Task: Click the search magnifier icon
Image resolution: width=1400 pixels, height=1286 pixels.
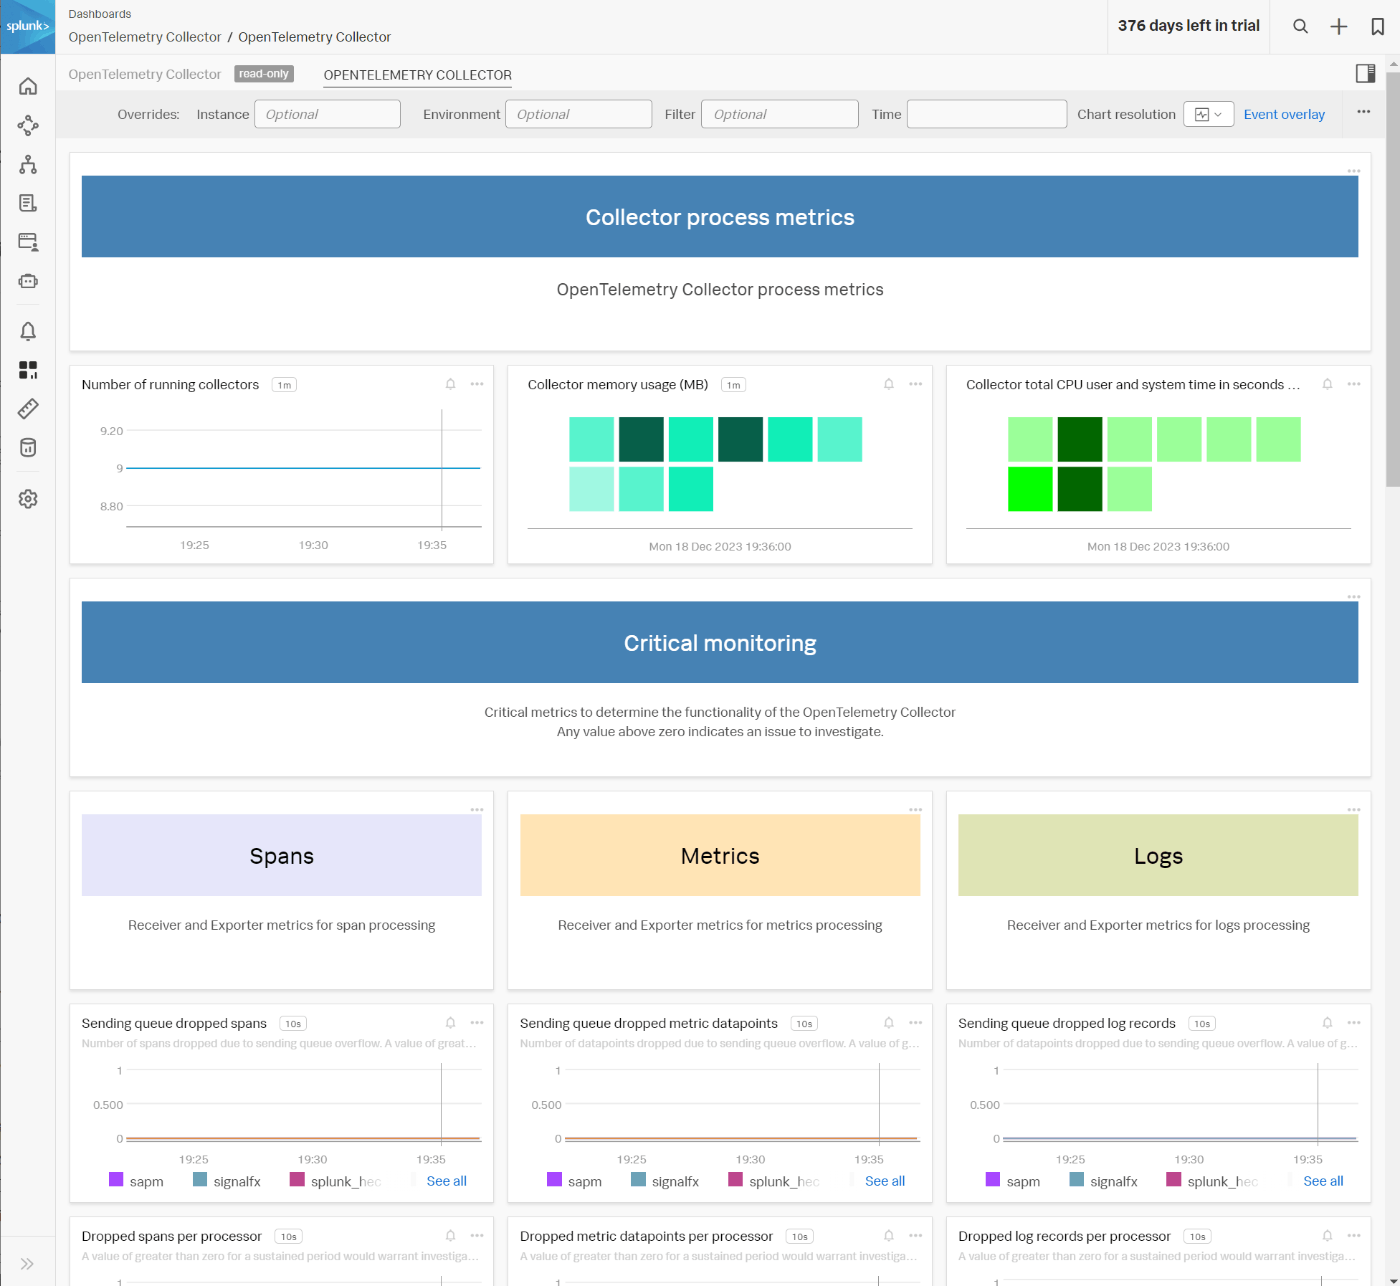Action: [1300, 26]
